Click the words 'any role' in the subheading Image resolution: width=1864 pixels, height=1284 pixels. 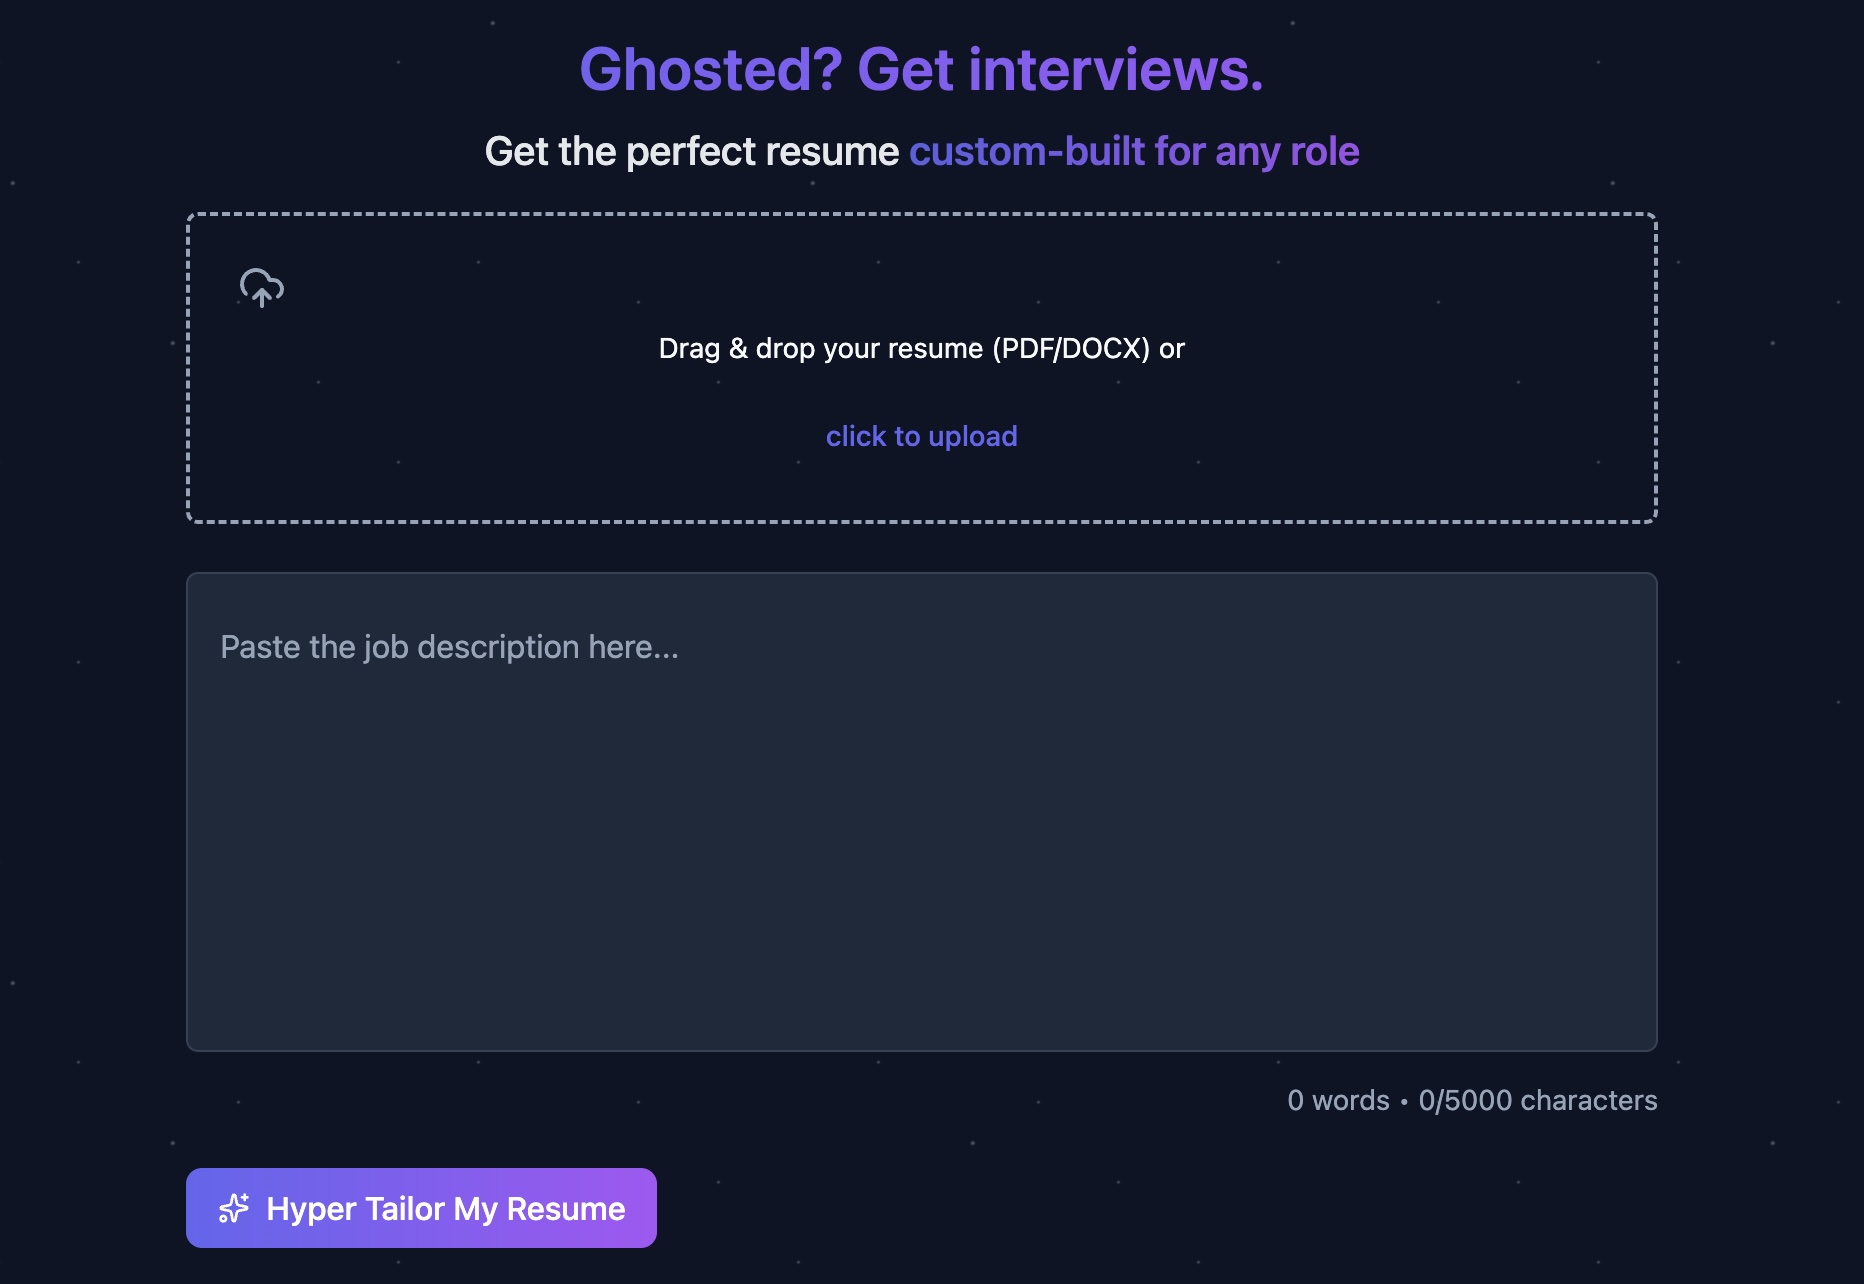coord(1287,152)
